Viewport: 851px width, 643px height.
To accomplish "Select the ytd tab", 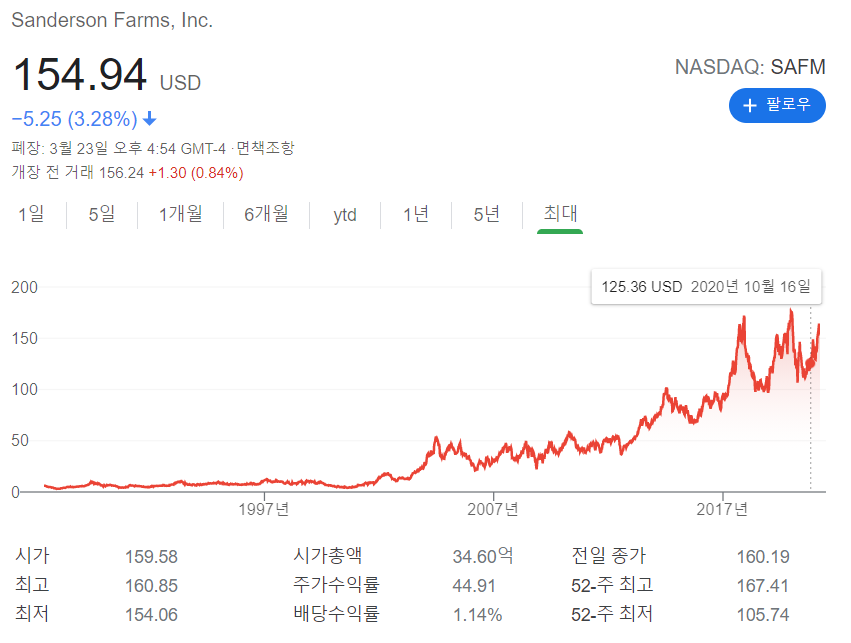I will (x=344, y=214).
